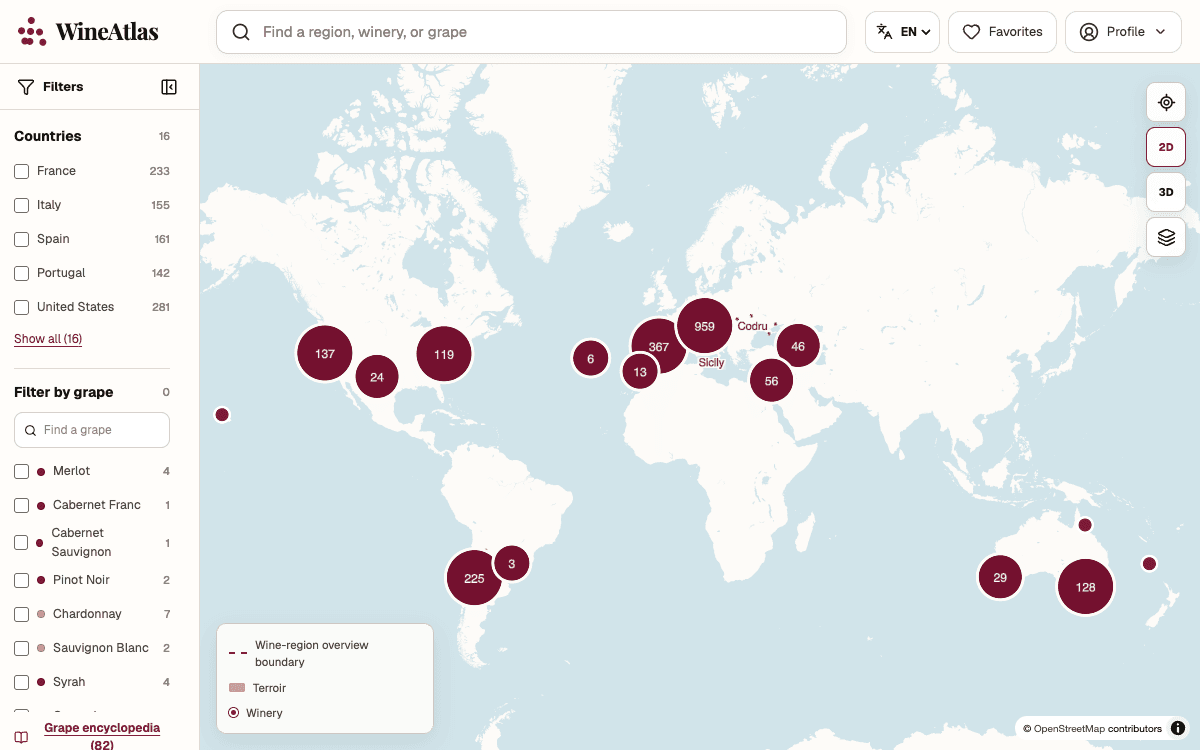Check the France country filter
Image resolution: width=1200 pixels, height=750 pixels.
point(21,171)
